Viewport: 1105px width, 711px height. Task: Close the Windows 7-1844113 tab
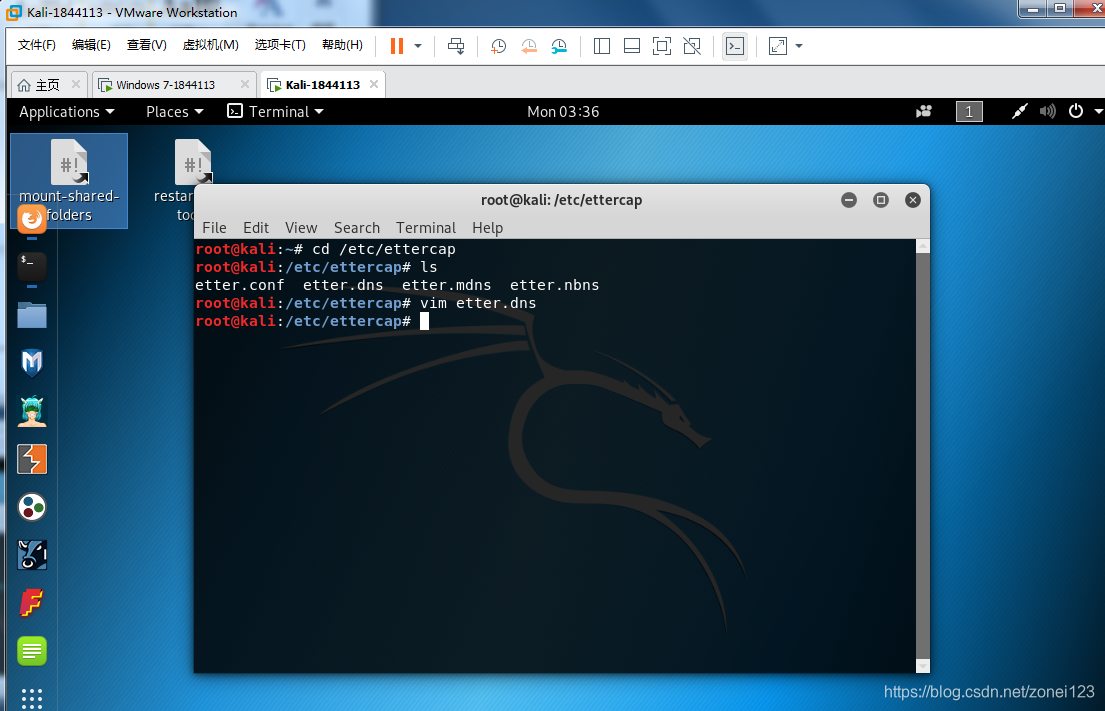[245, 84]
